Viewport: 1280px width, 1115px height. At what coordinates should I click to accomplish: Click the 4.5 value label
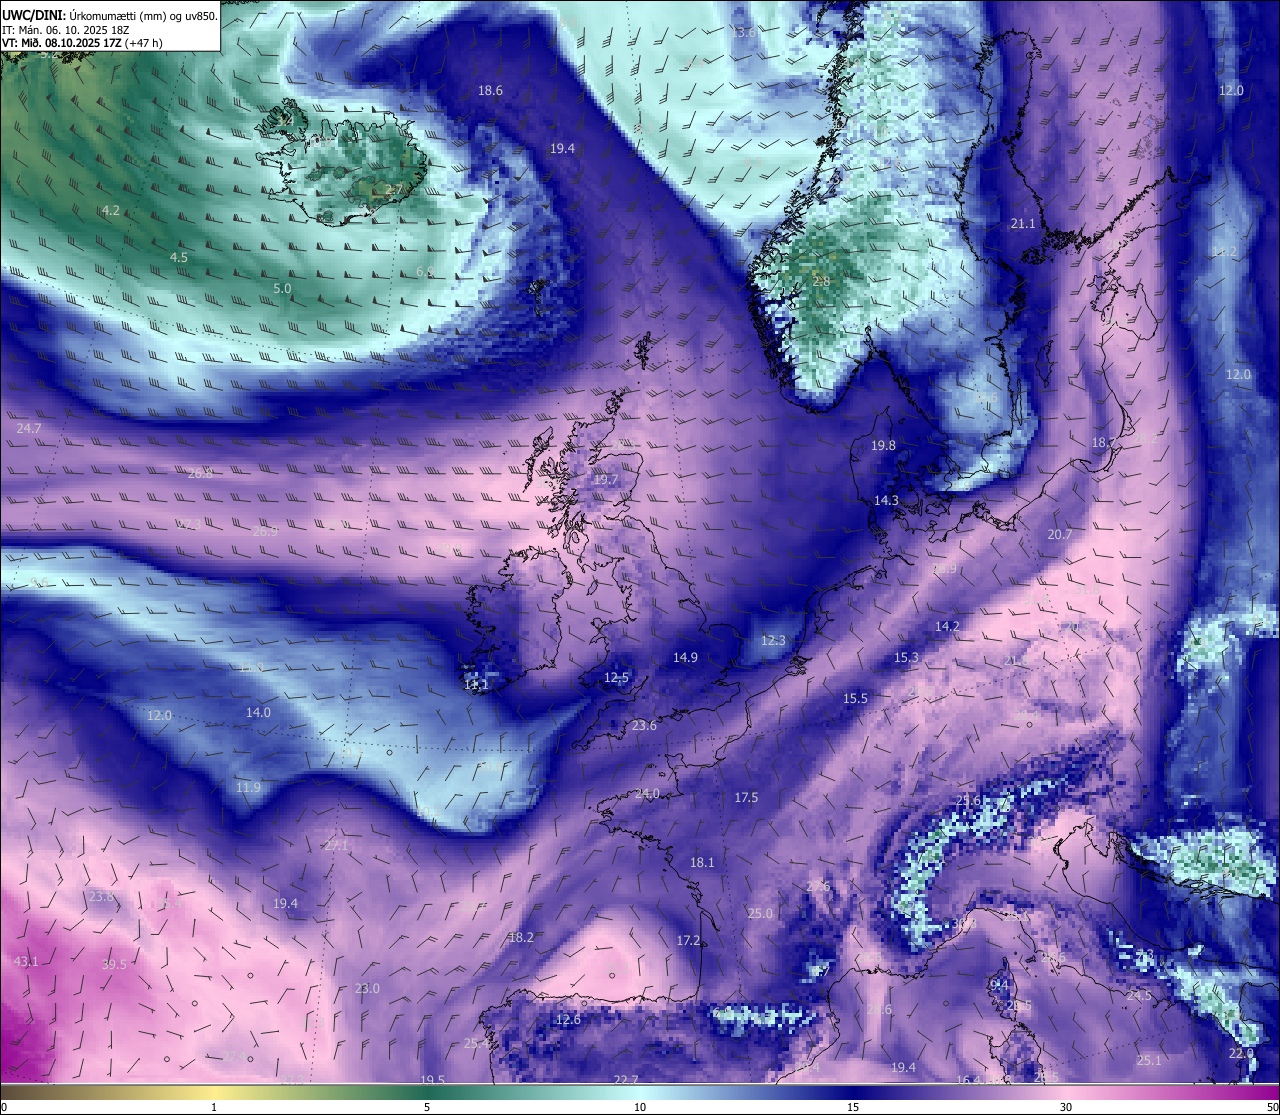tap(179, 257)
